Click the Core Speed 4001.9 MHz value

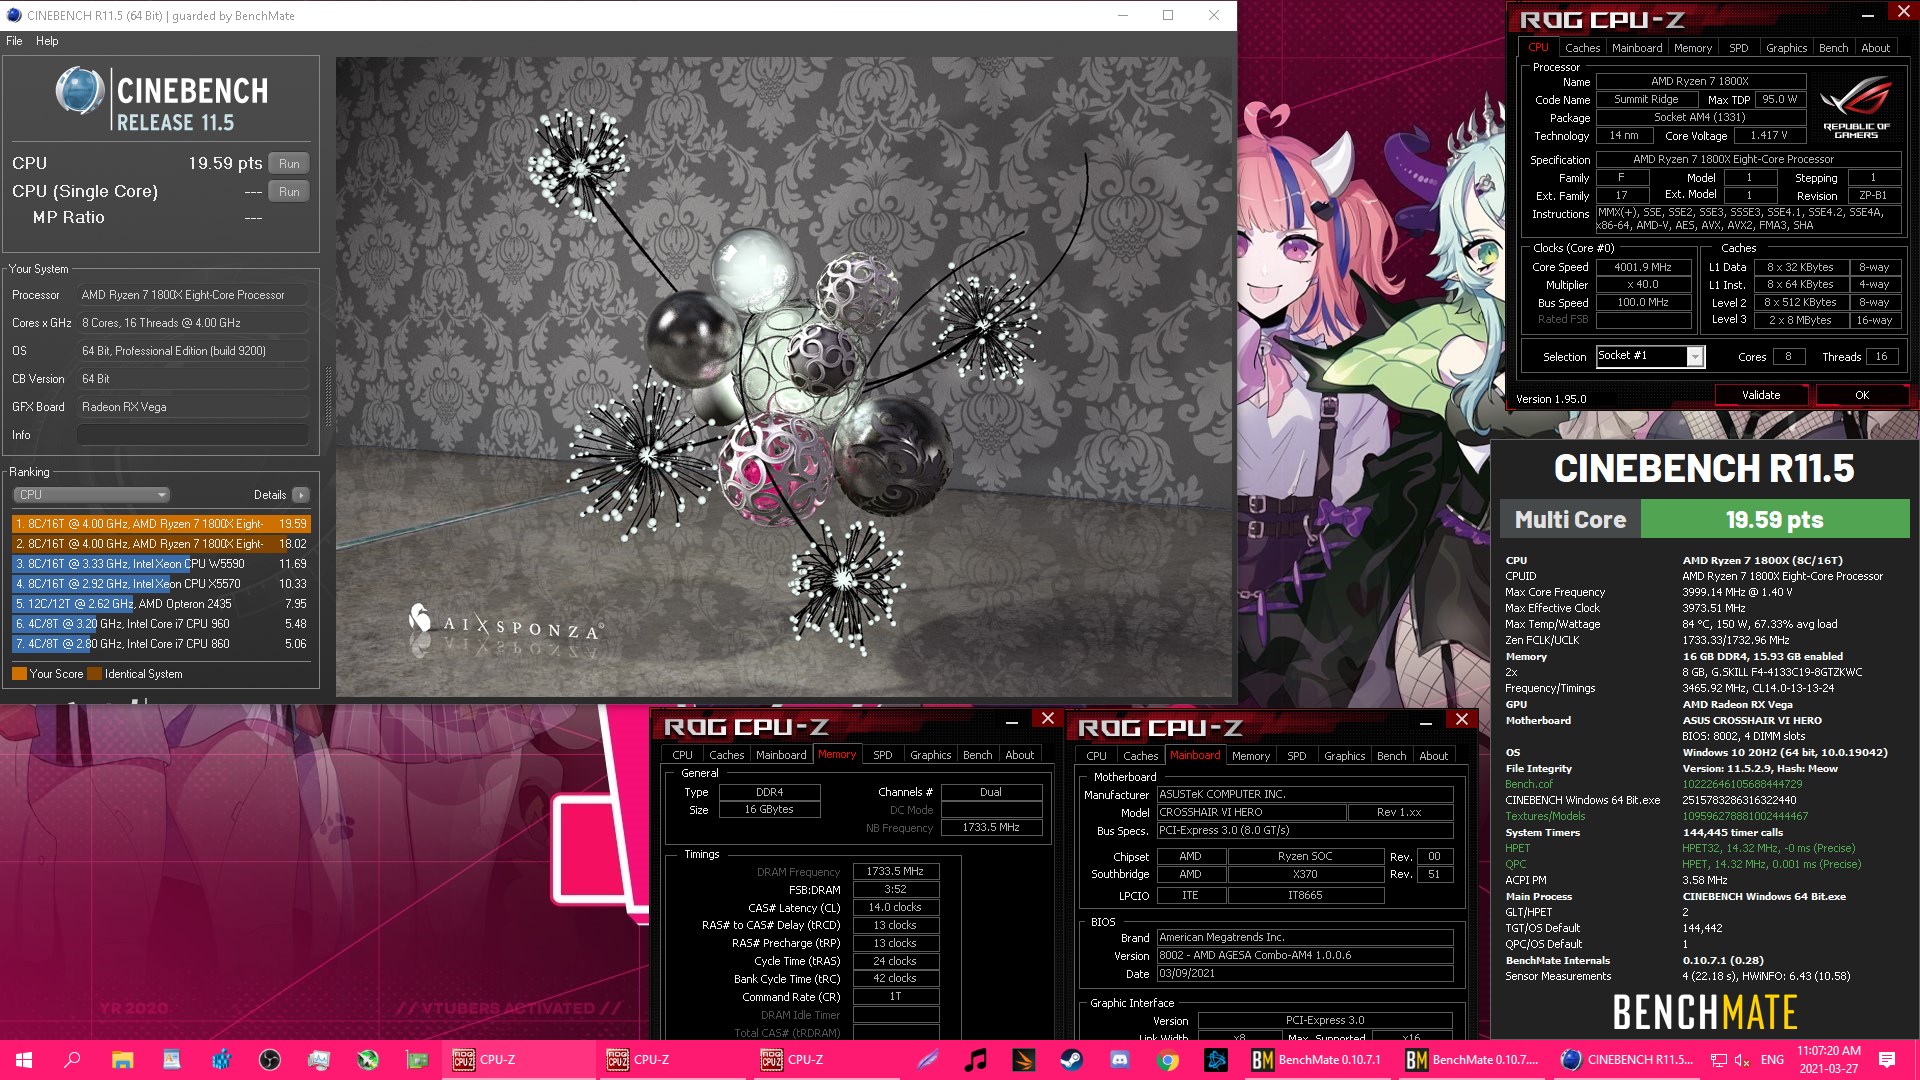pos(1643,267)
